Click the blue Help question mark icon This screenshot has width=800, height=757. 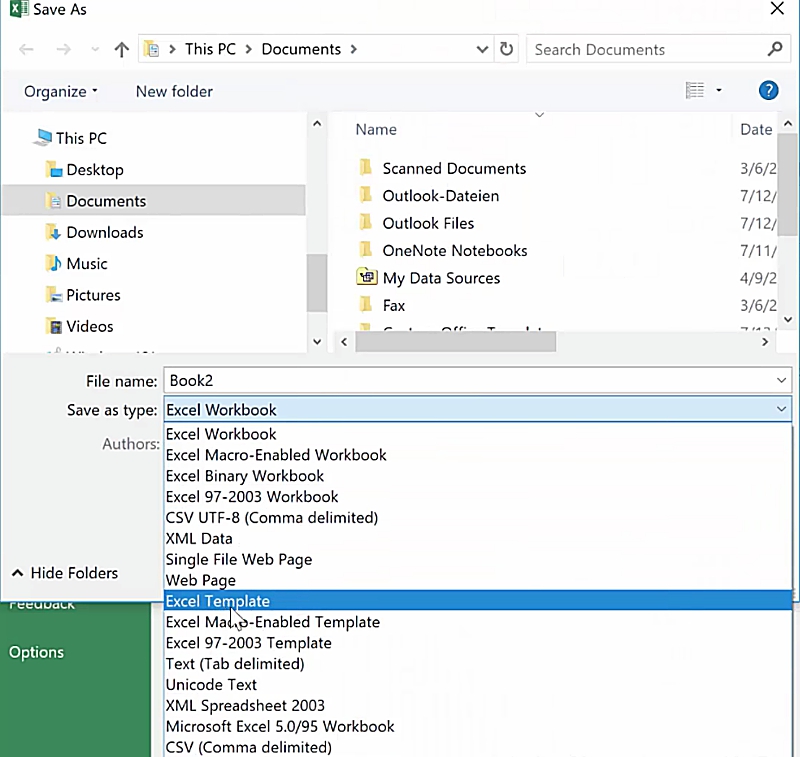point(768,91)
